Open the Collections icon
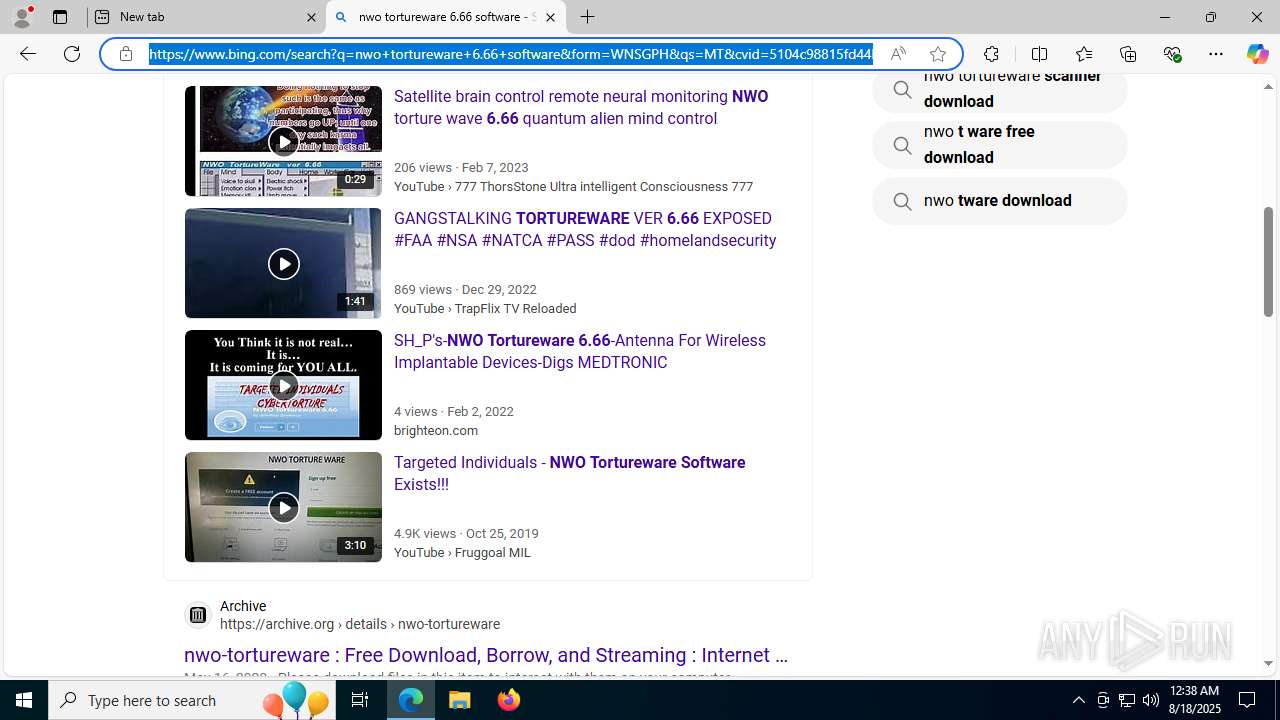This screenshot has height=720, width=1280. (1128, 54)
